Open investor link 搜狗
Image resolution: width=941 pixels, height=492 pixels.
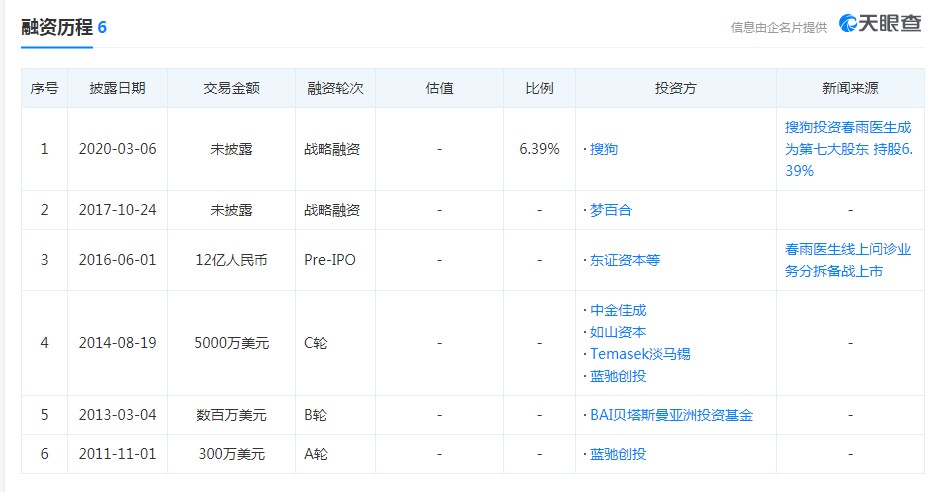coord(603,149)
